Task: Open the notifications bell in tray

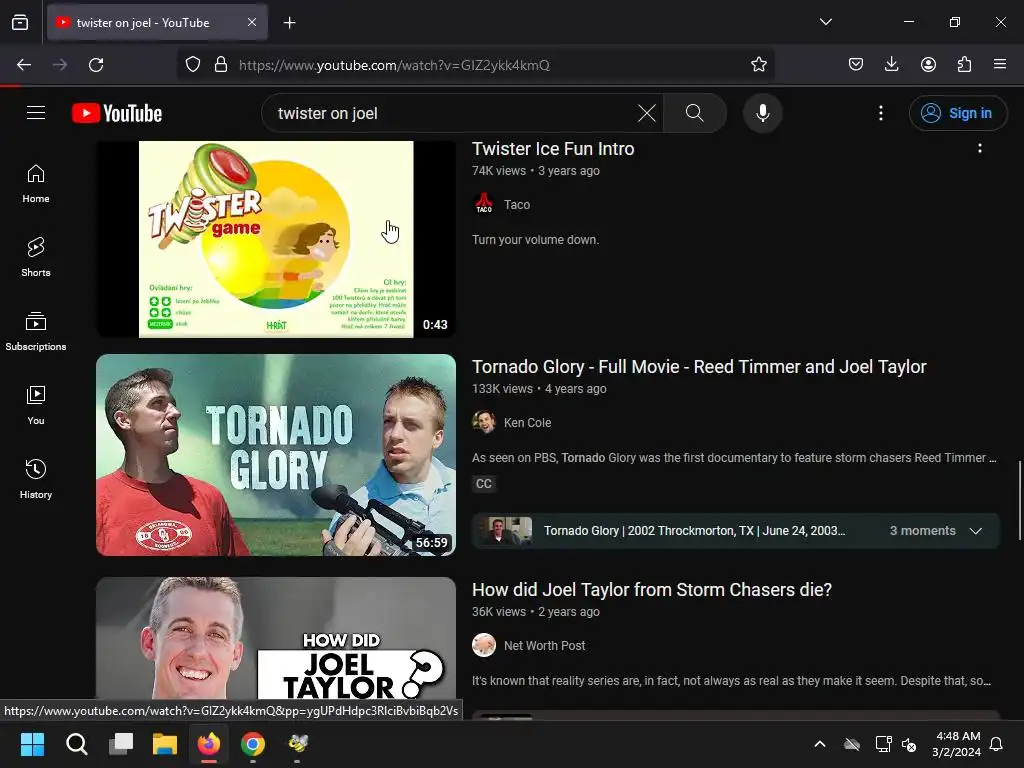Action: pos(997,744)
